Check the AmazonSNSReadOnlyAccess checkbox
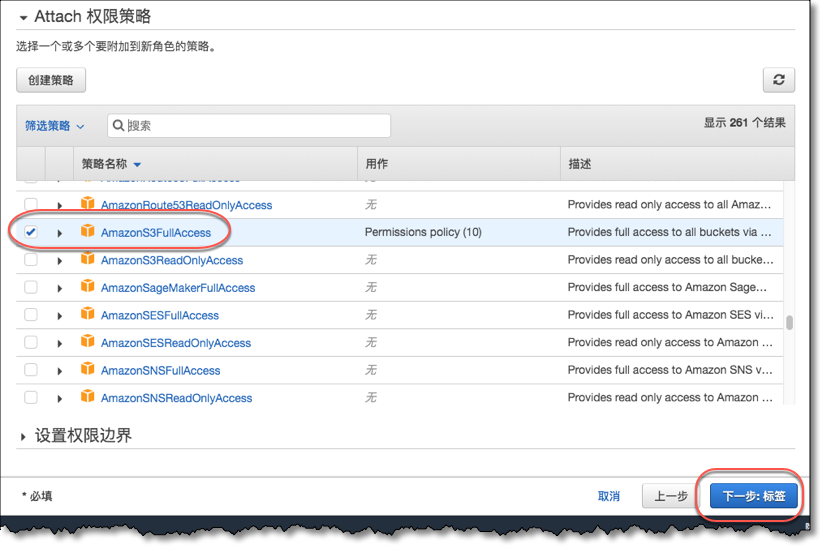This screenshot has height=546, width=820. click(31, 397)
